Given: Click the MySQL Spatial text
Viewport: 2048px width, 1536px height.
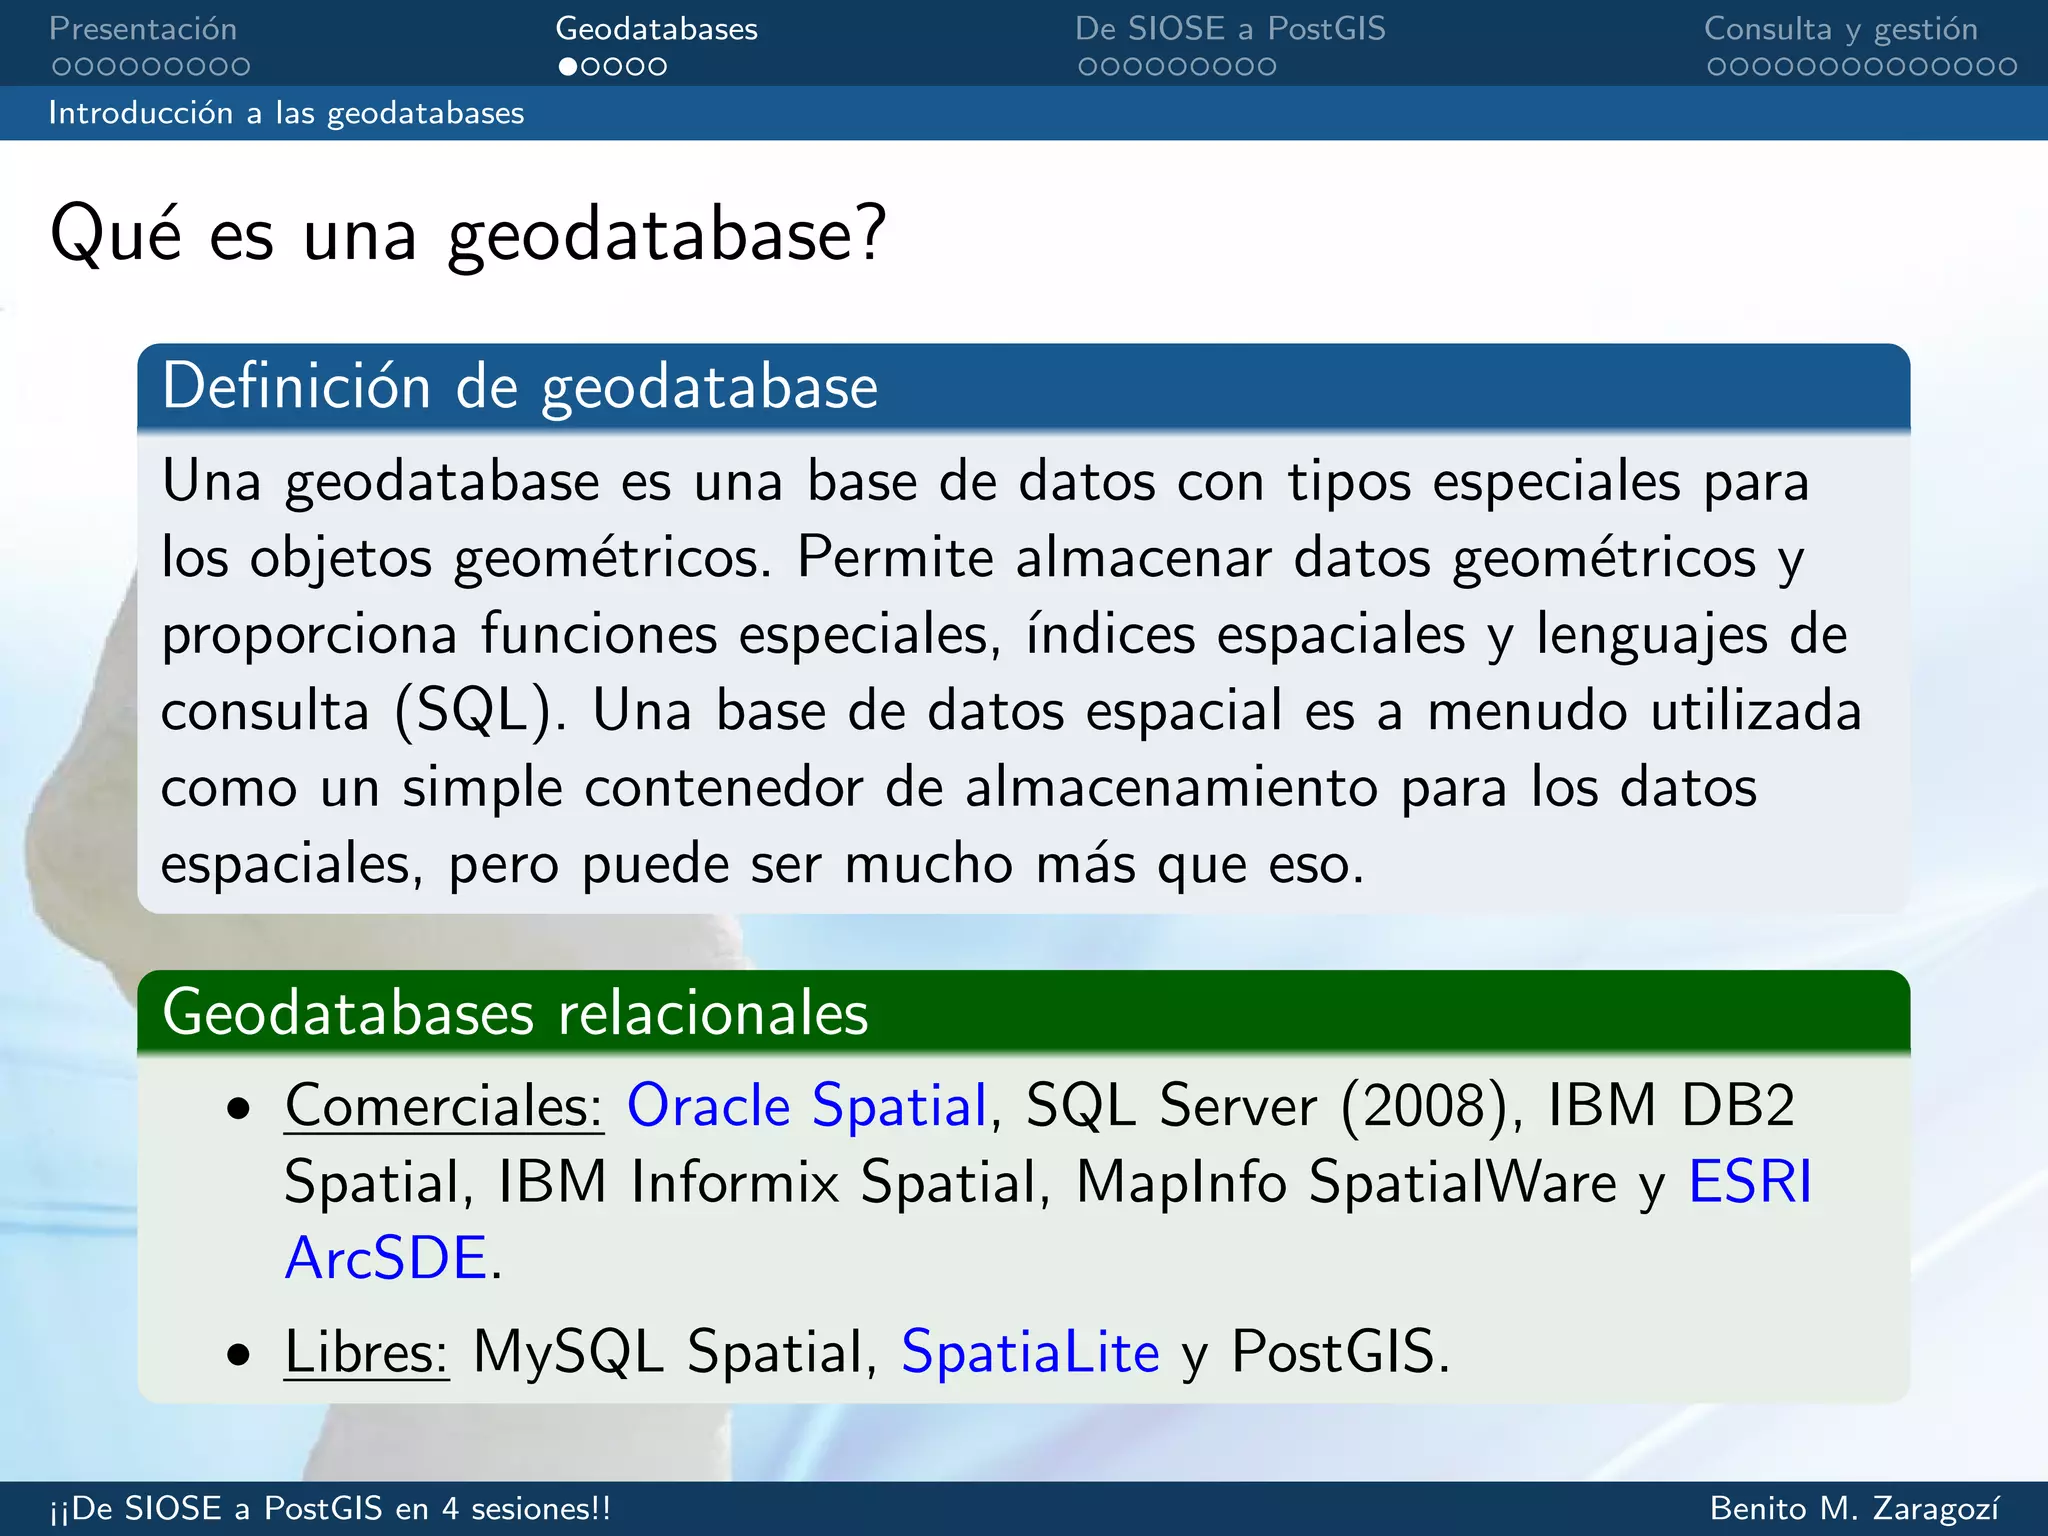Looking at the screenshot, I should [668, 1352].
